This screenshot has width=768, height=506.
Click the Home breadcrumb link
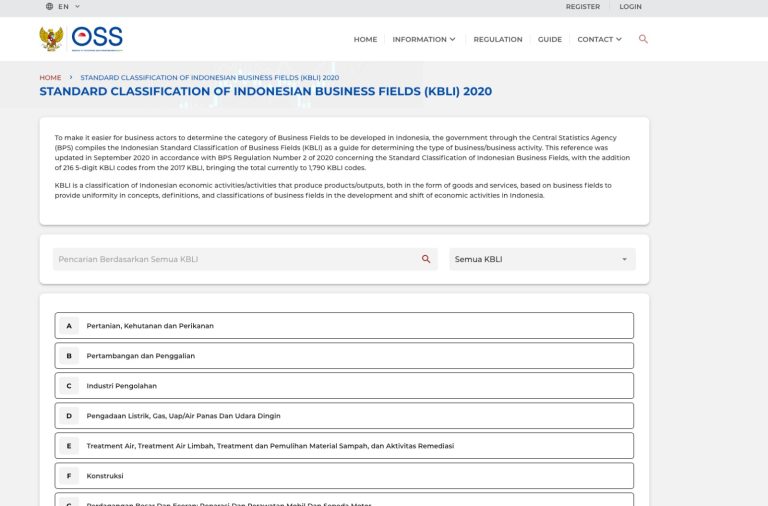tap(50, 77)
